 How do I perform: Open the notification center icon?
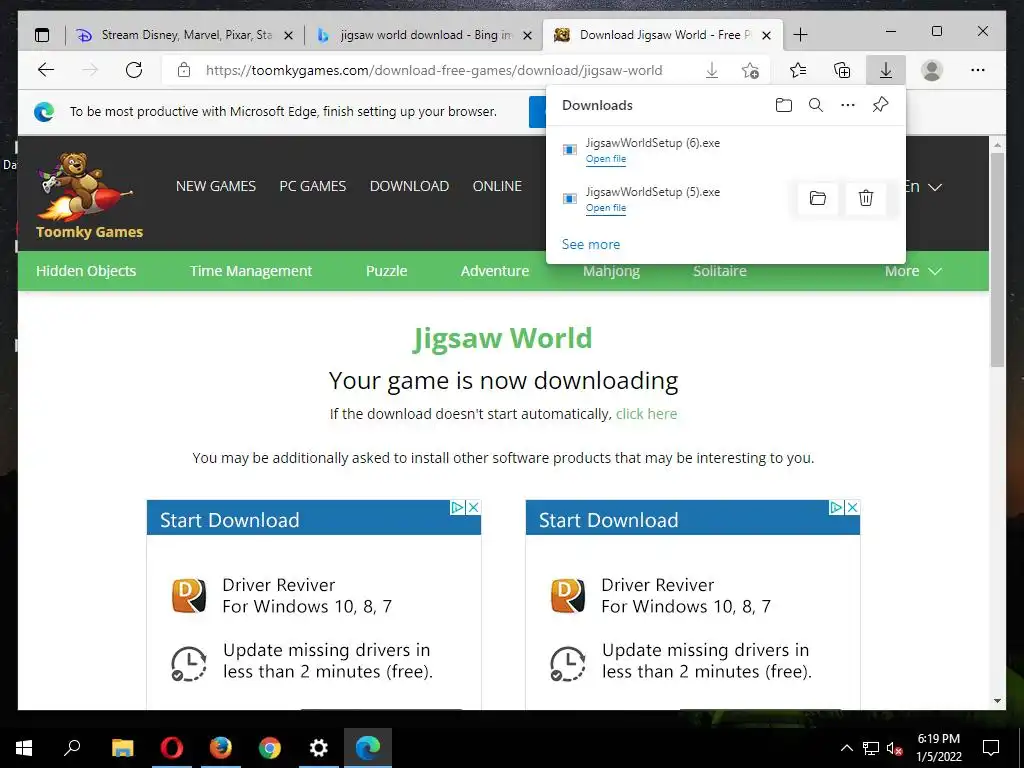pos(991,748)
